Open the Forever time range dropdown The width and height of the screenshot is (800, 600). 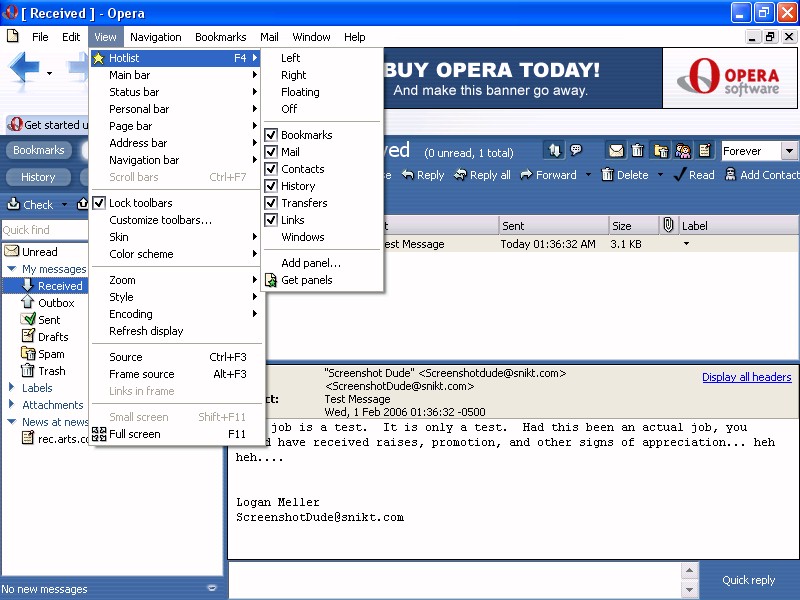click(789, 151)
